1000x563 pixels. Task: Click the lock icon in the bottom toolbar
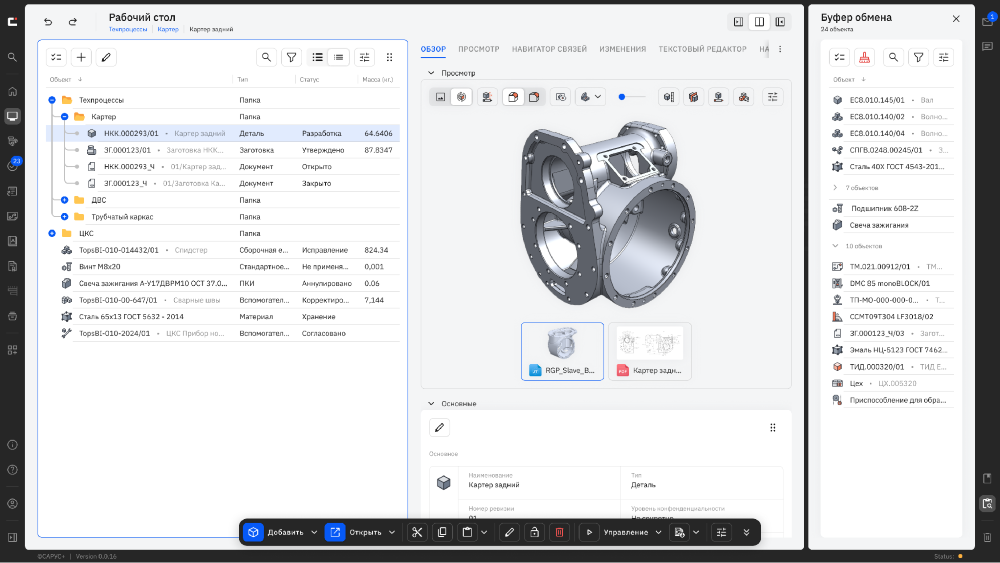pos(534,532)
